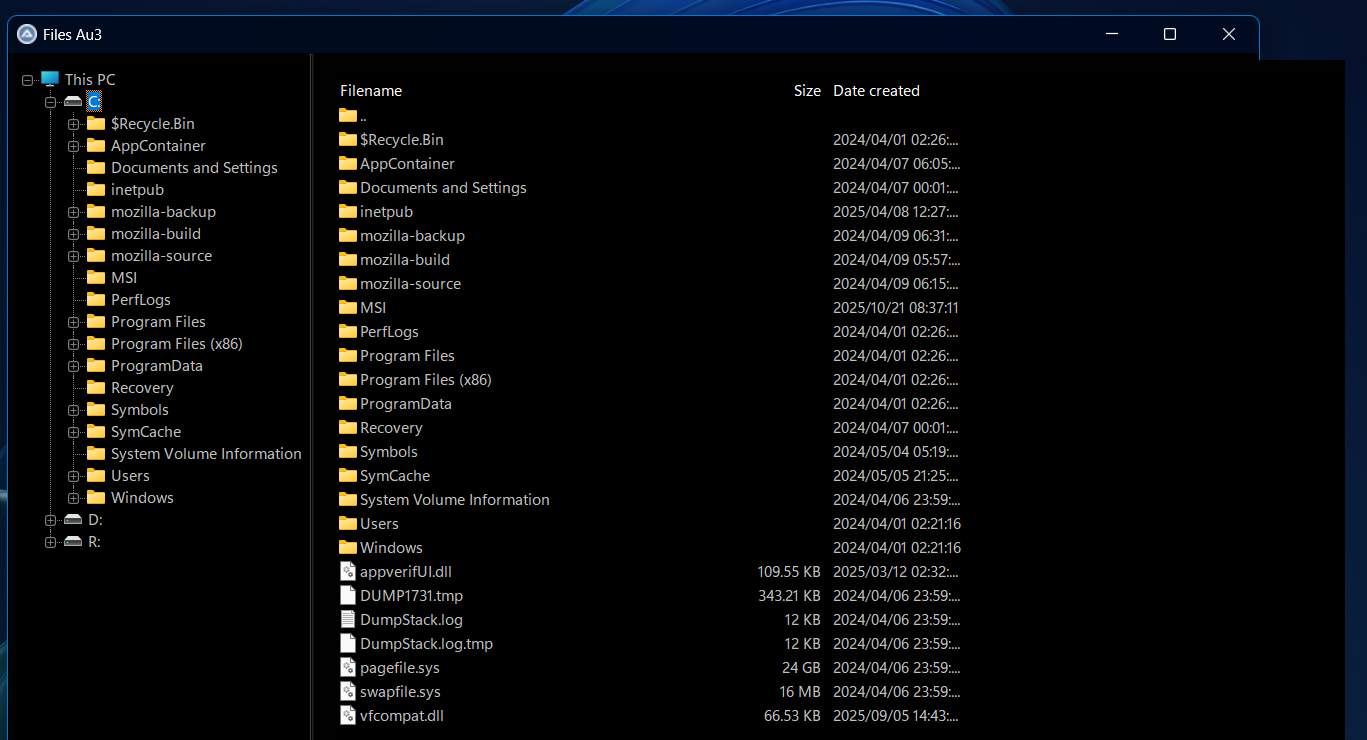This screenshot has width=1367, height=740.
Task: Select the C drive icon in tree
Action: (x=73, y=101)
